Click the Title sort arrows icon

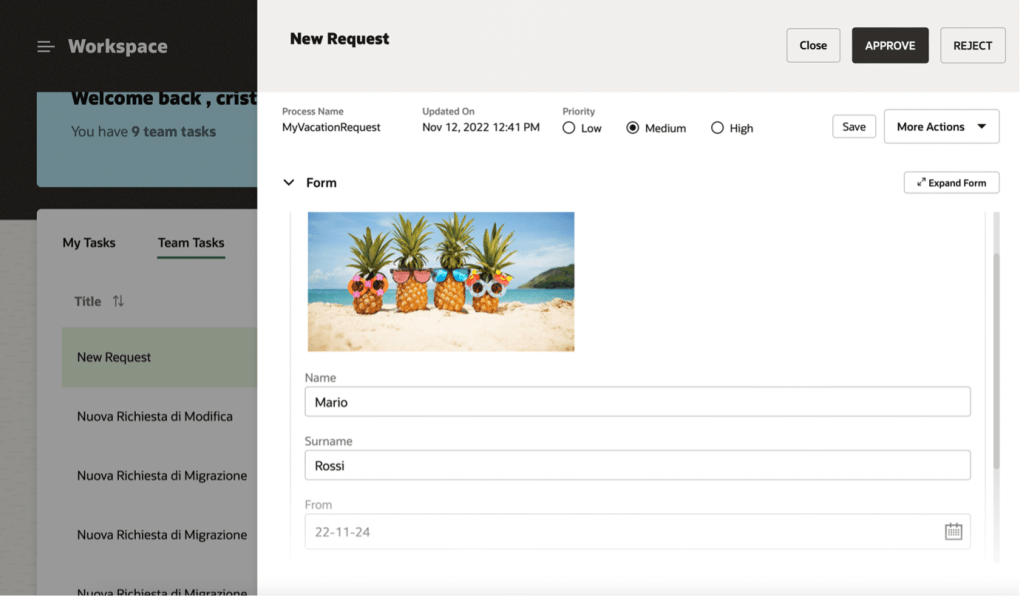(118, 301)
